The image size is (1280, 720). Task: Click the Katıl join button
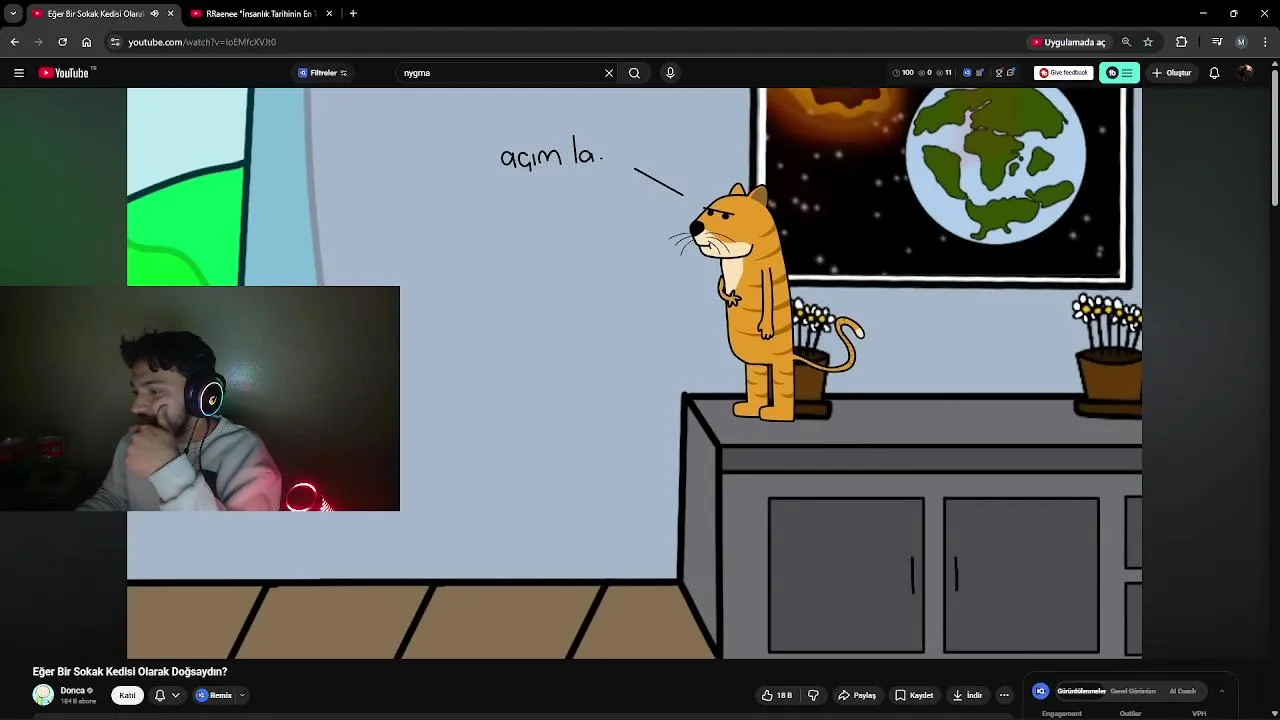[128, 695]
